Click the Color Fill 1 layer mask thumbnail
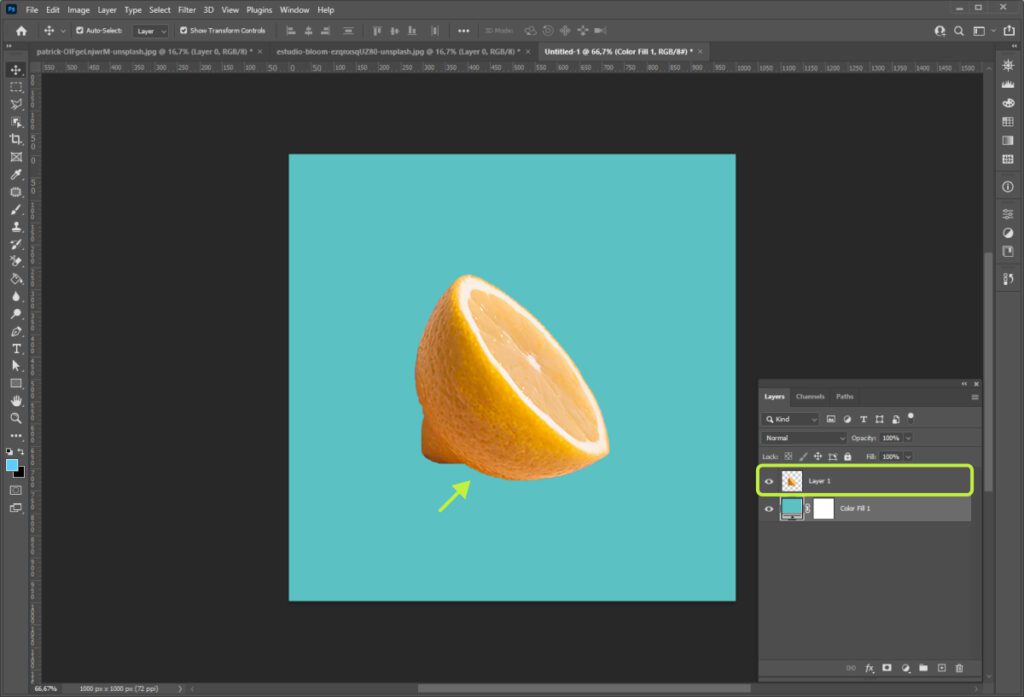This screenshot has width=1024, height=697. 824,508
